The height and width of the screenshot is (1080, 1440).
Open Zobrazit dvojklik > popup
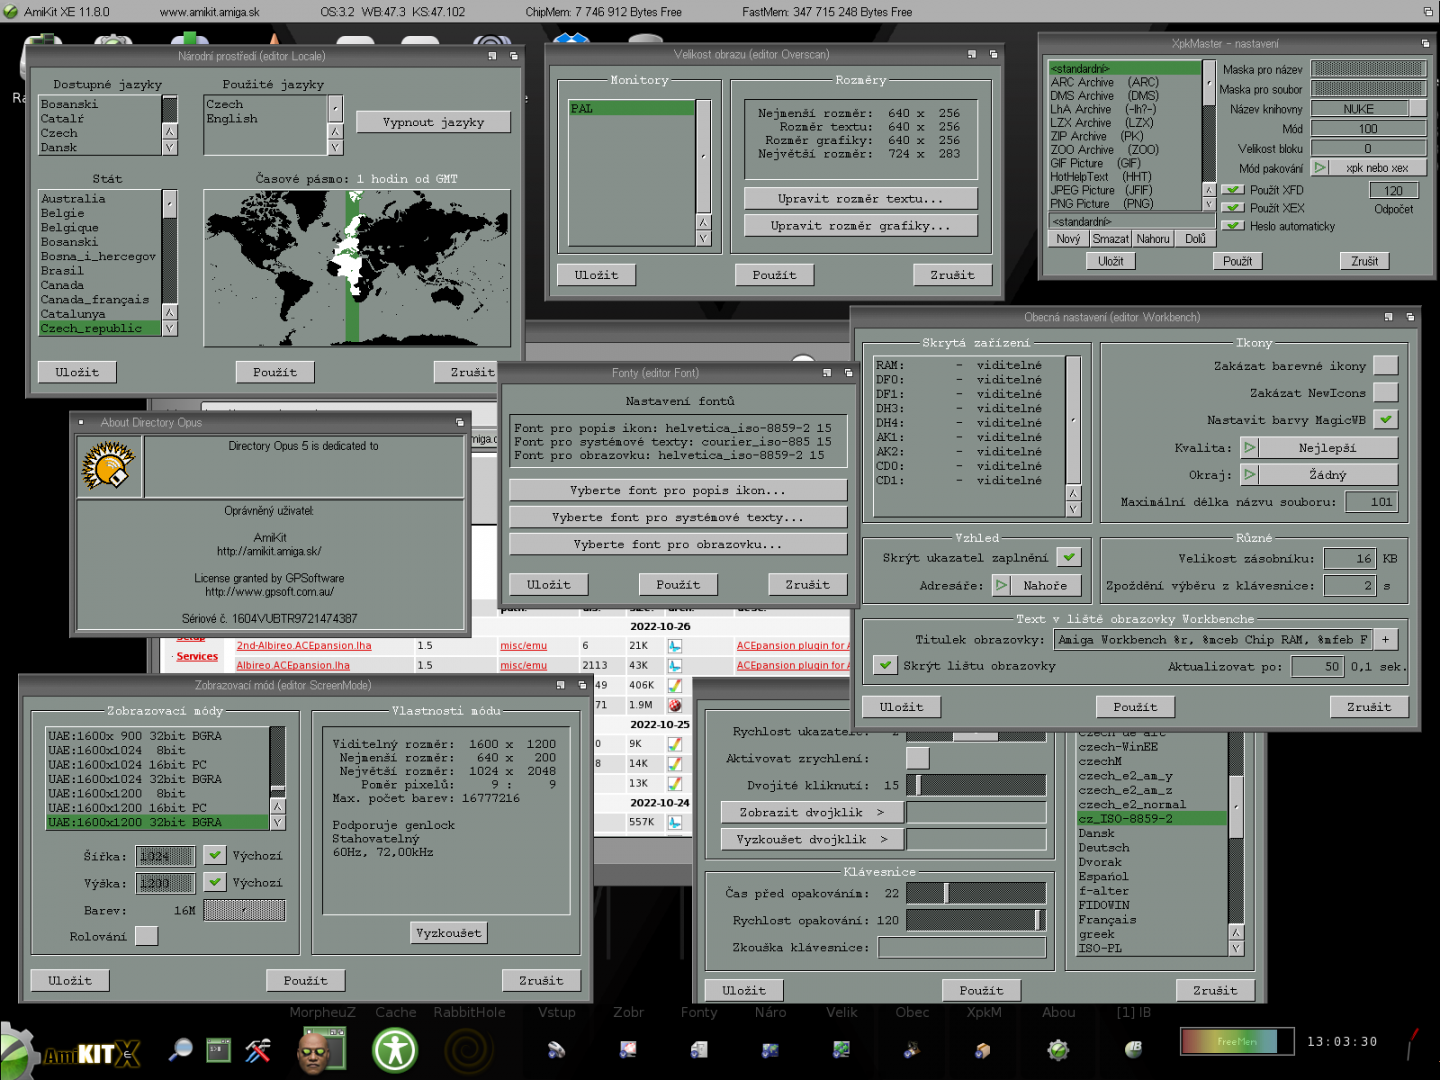click(x=812, y=812)
